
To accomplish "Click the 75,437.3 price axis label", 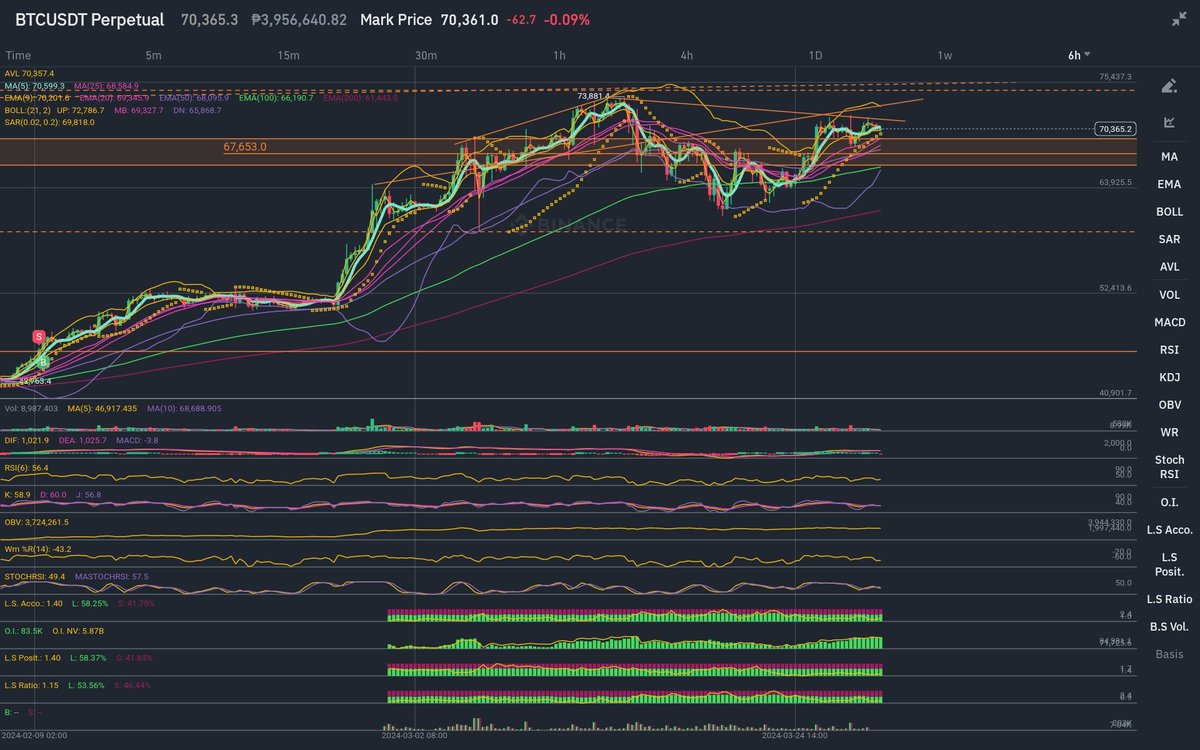I will (1114, 76).
